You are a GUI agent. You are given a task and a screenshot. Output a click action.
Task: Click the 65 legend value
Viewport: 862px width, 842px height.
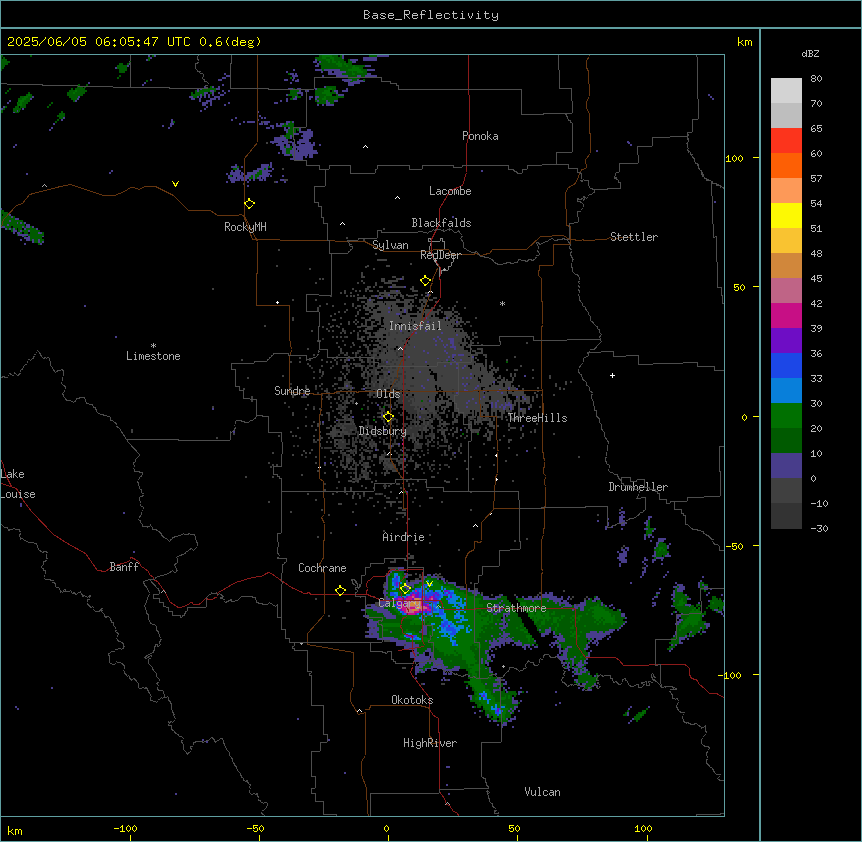pos(816,129)
